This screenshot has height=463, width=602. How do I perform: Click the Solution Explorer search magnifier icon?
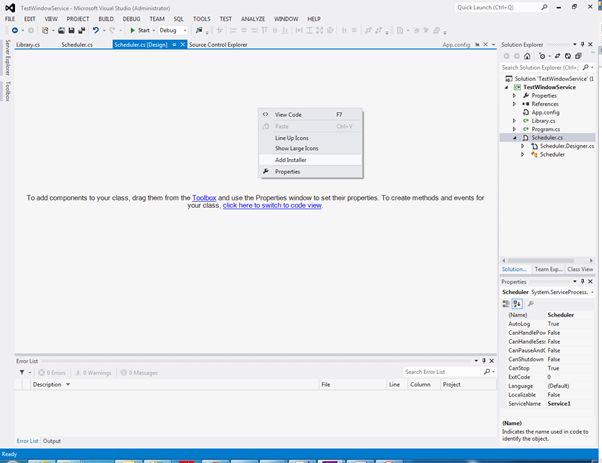(x=585, y=67)
